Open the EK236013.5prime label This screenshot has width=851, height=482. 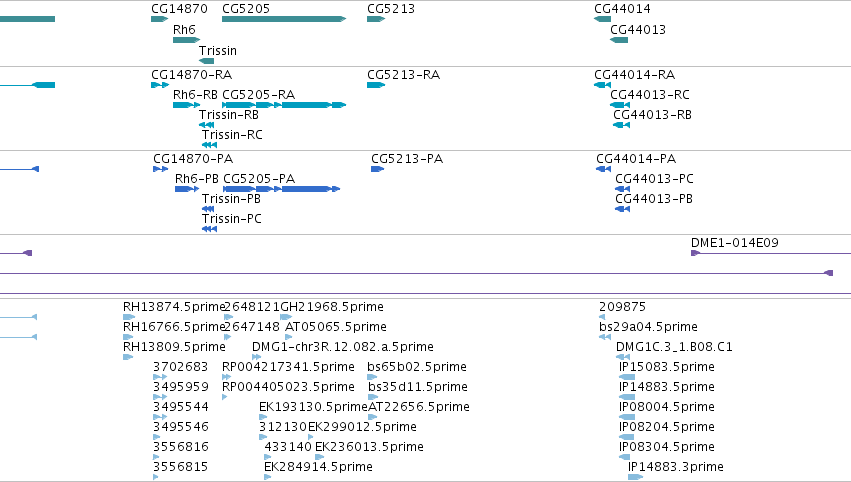(x=369, y=447)
